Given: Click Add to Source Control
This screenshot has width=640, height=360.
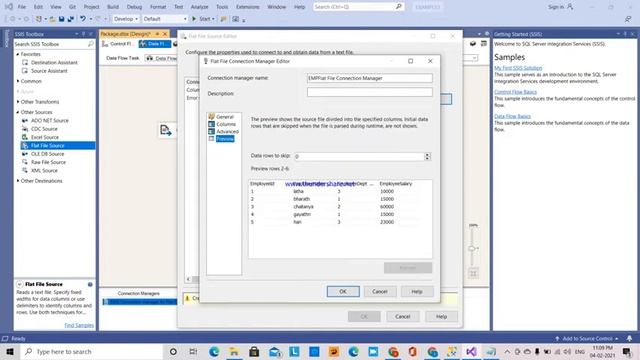Looking at the screenshot, I should click(x=587, y=339).
